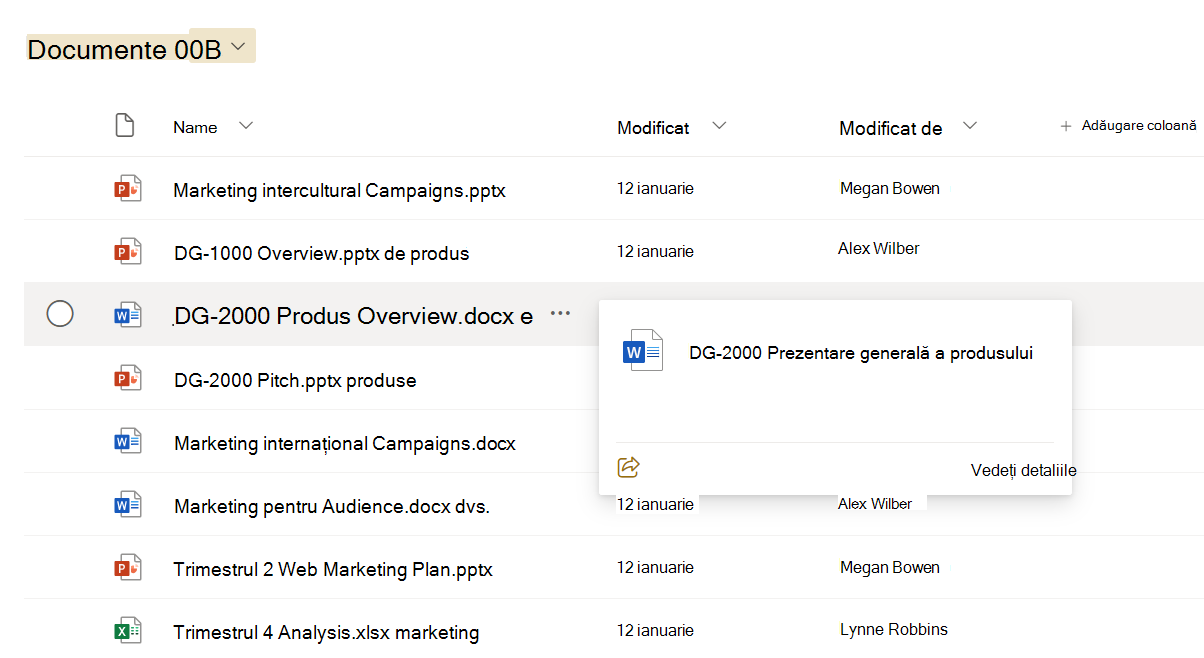
Task: Click the PowerPoint icon for Marketing intercultural Campaigns.pptx
Action: [x=128, y=188]
